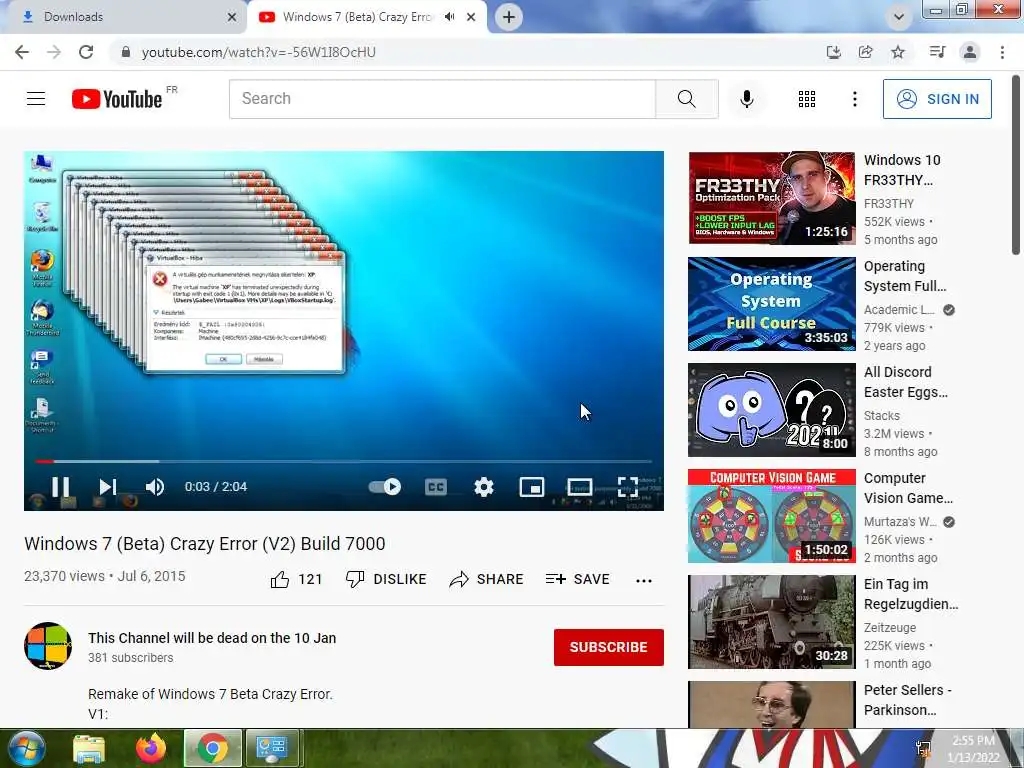Open Operating System Full Course thumbnail
The height and width of the screenshot is (768, 1024).
tap(771, 304)
